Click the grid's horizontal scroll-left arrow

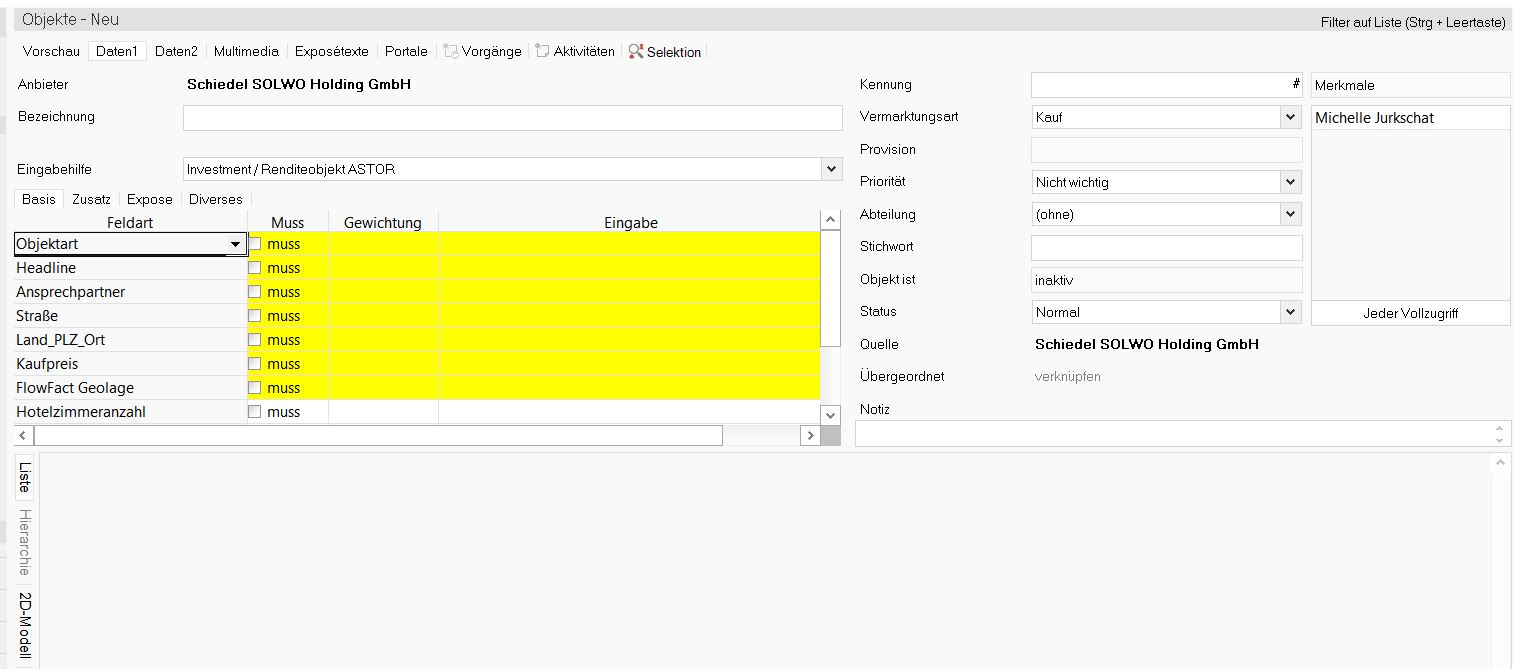[24, 435]
